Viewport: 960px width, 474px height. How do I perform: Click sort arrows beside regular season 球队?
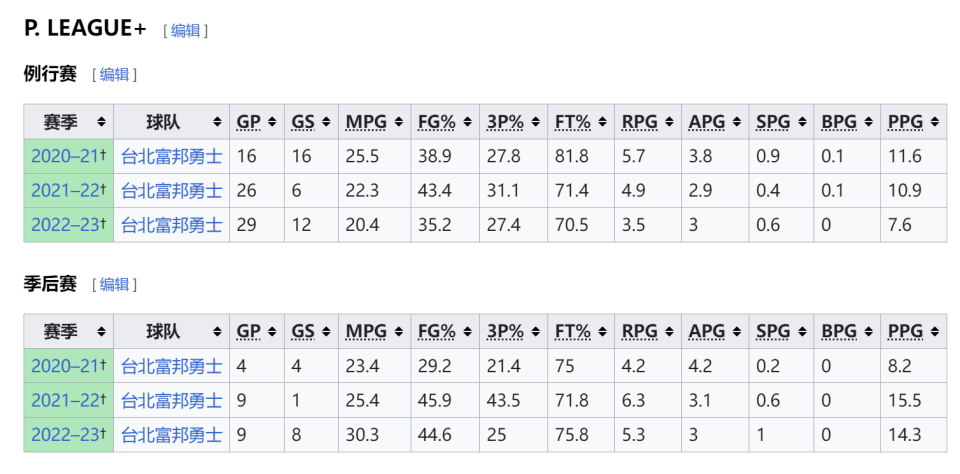click(x=218, y=122)
